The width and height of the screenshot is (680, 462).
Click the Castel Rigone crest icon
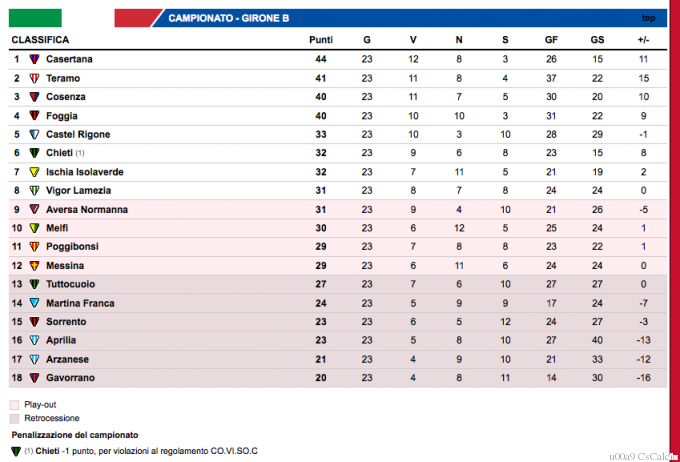35,134
